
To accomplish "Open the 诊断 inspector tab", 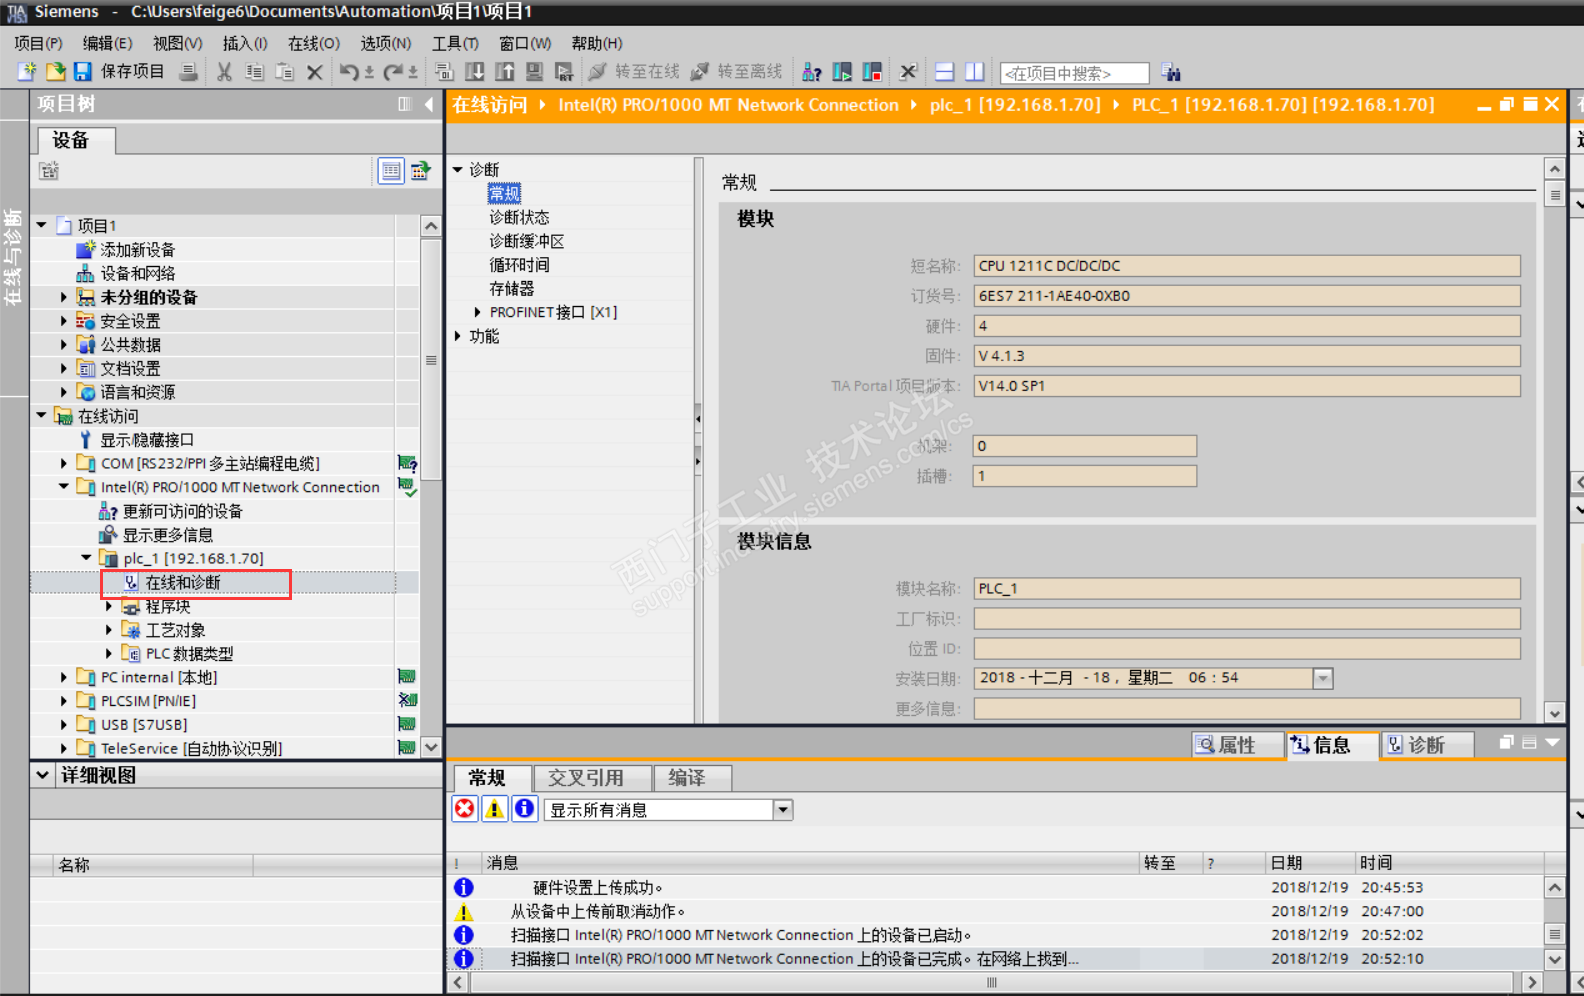I will pos(1427,745).
